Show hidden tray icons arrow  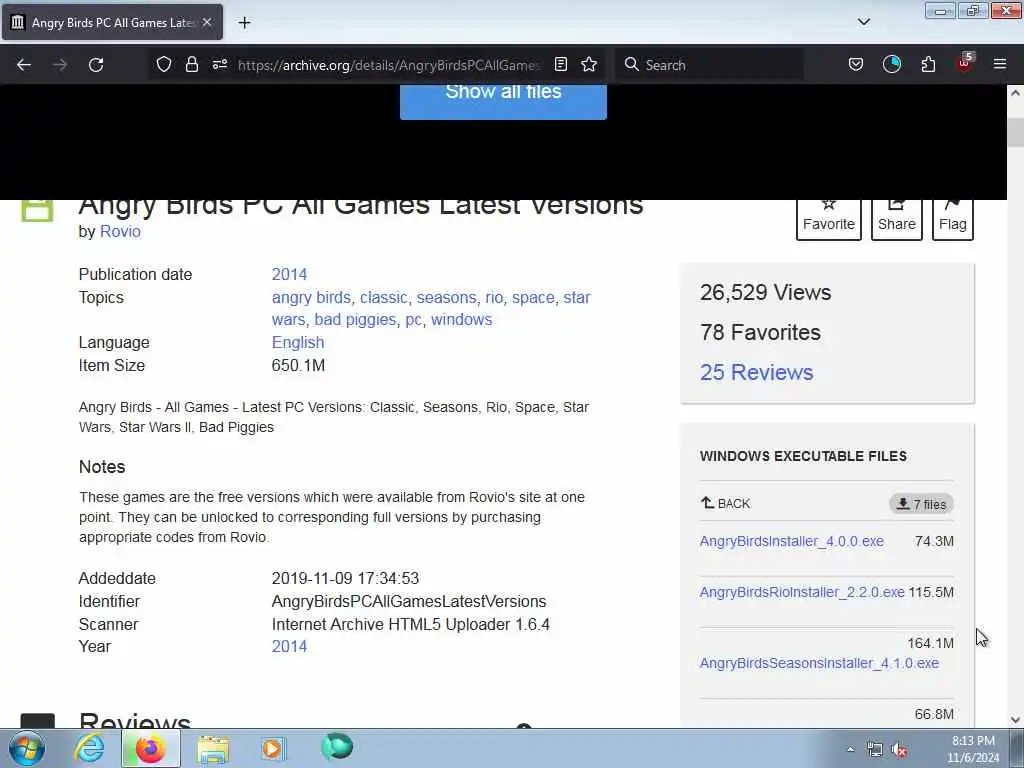[850, 750]
